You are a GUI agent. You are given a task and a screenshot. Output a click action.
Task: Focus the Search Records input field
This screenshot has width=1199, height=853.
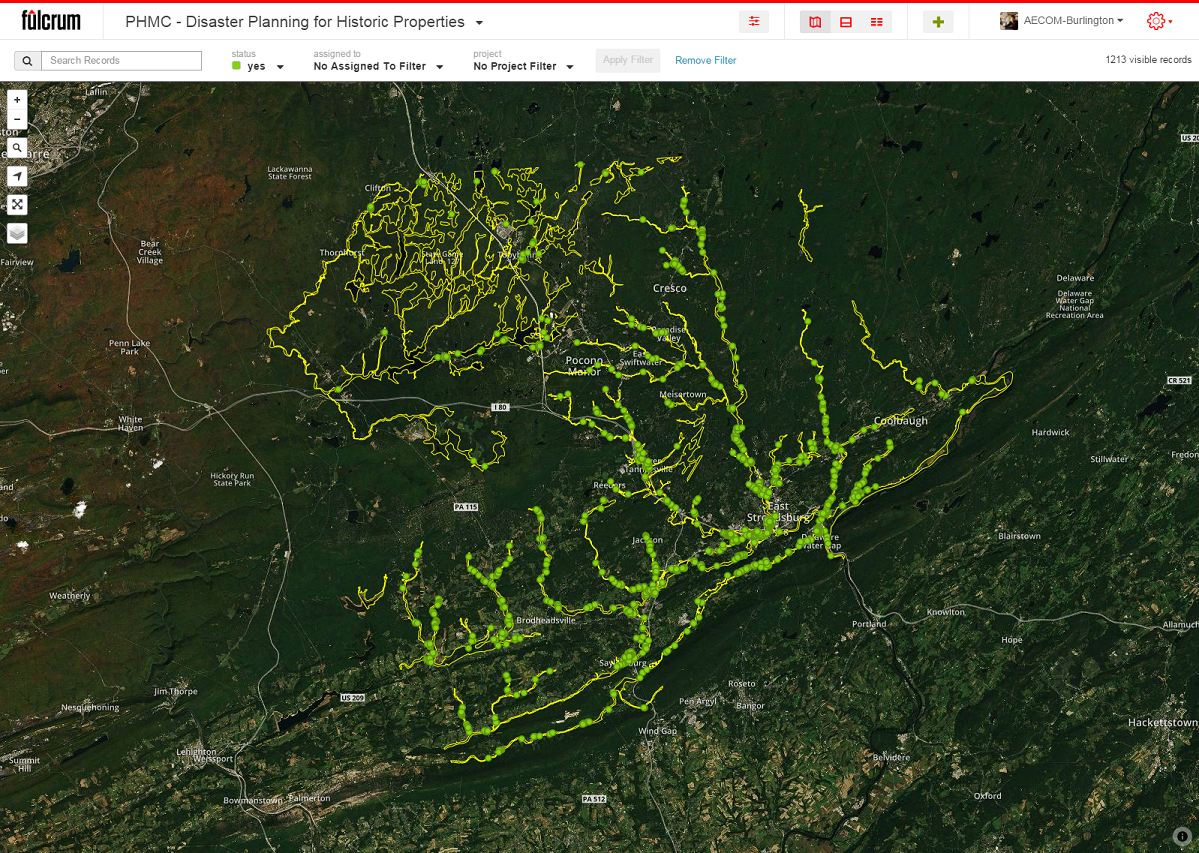point(121,61)
